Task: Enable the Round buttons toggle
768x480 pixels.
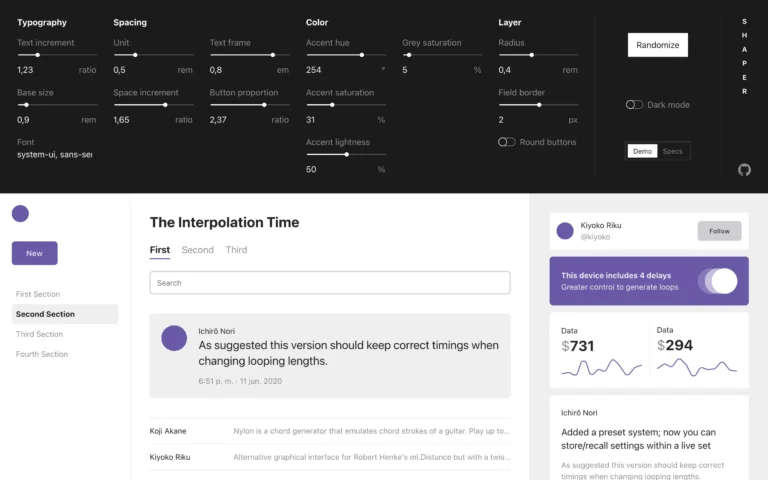Action: click(507, 142)
